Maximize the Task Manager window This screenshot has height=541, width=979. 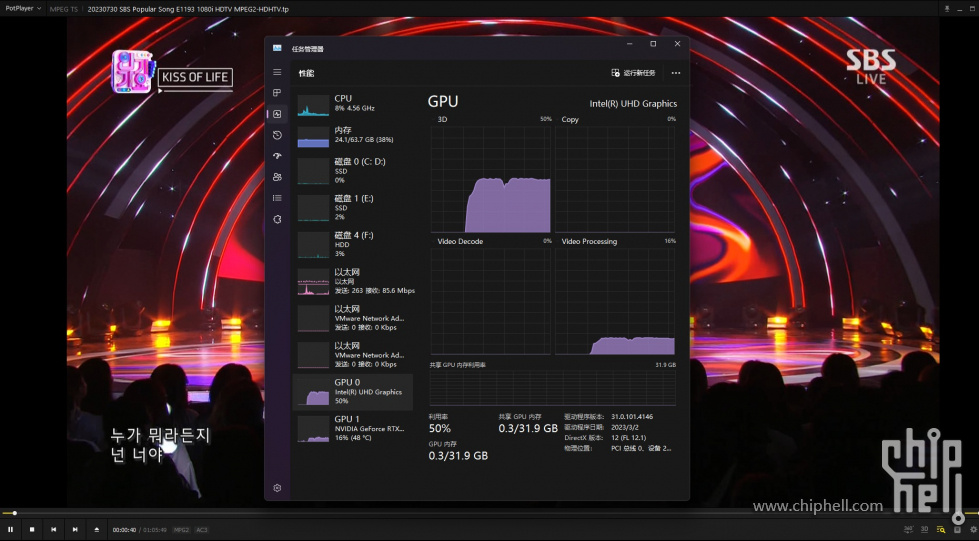click(x=653, y=44)
